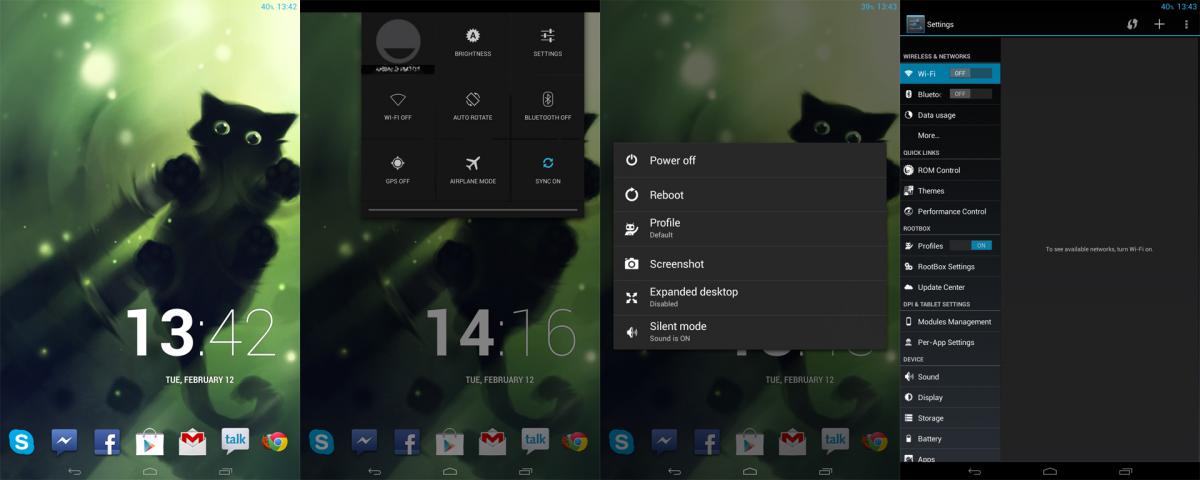Toggle the Wi-Fi Off quick settings tile
The width and height of the screenshot is (1200, 480).
coord(398,108)
